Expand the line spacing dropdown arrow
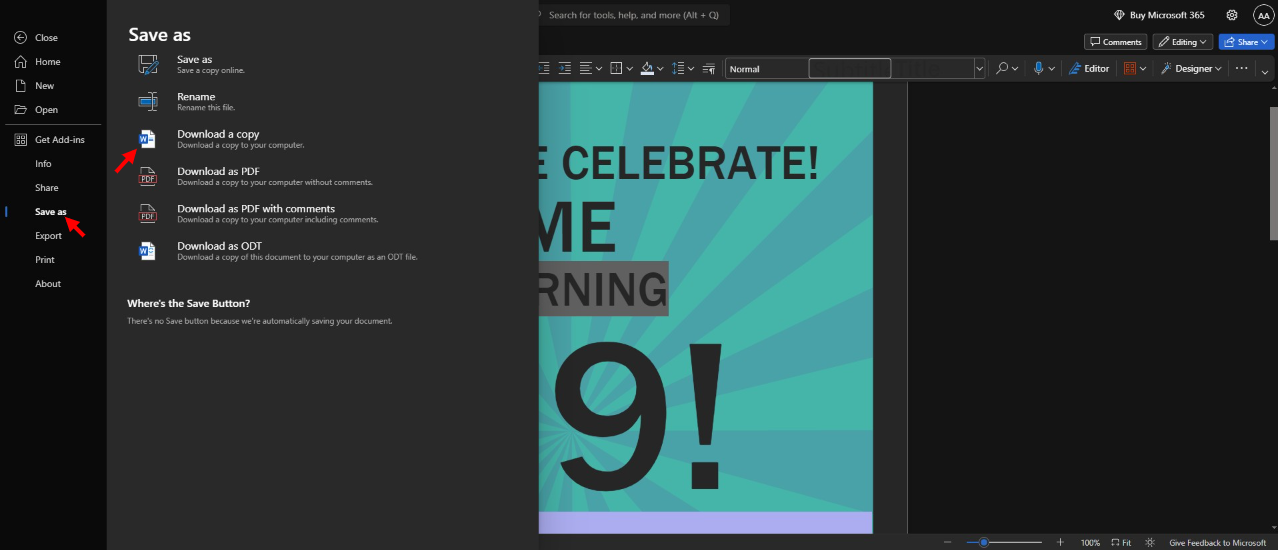 (691, 68)
